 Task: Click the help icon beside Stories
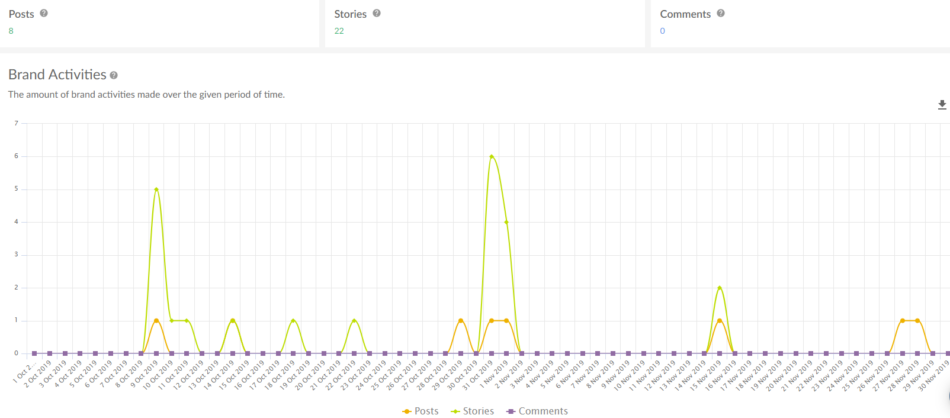coord(376,14)
